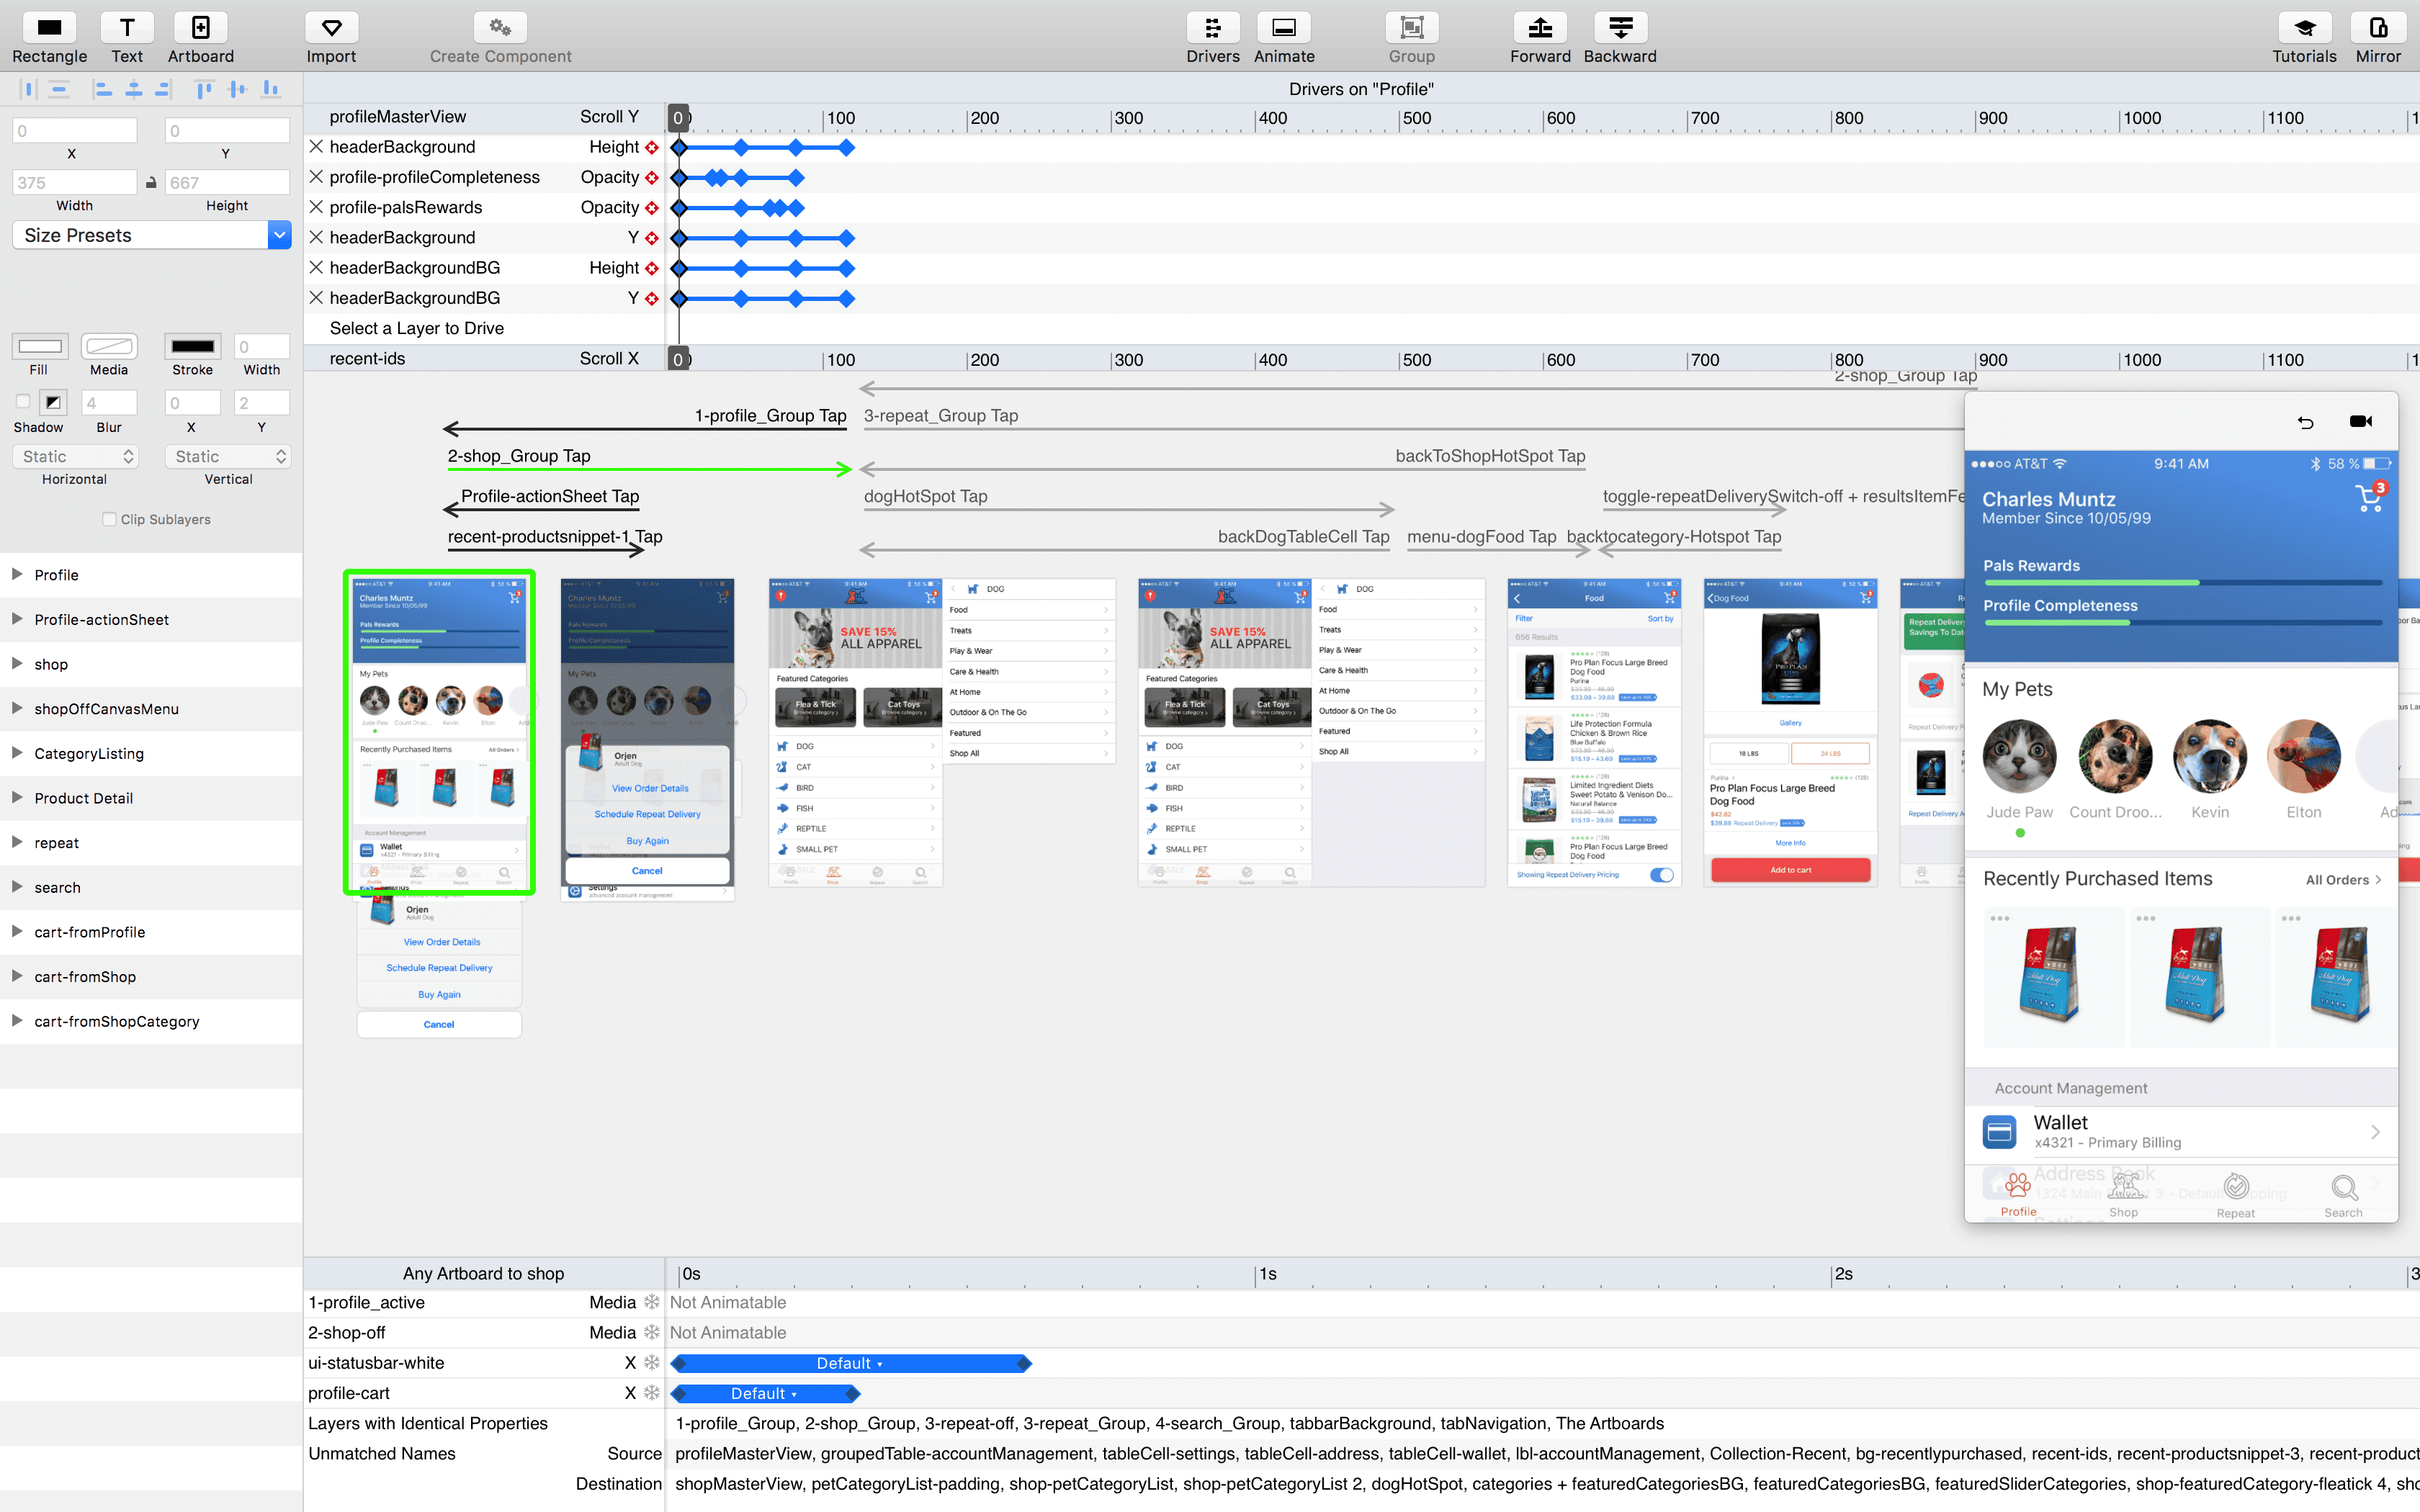Click the Scroll Y driver playhead marker

[x=678, y=118]
